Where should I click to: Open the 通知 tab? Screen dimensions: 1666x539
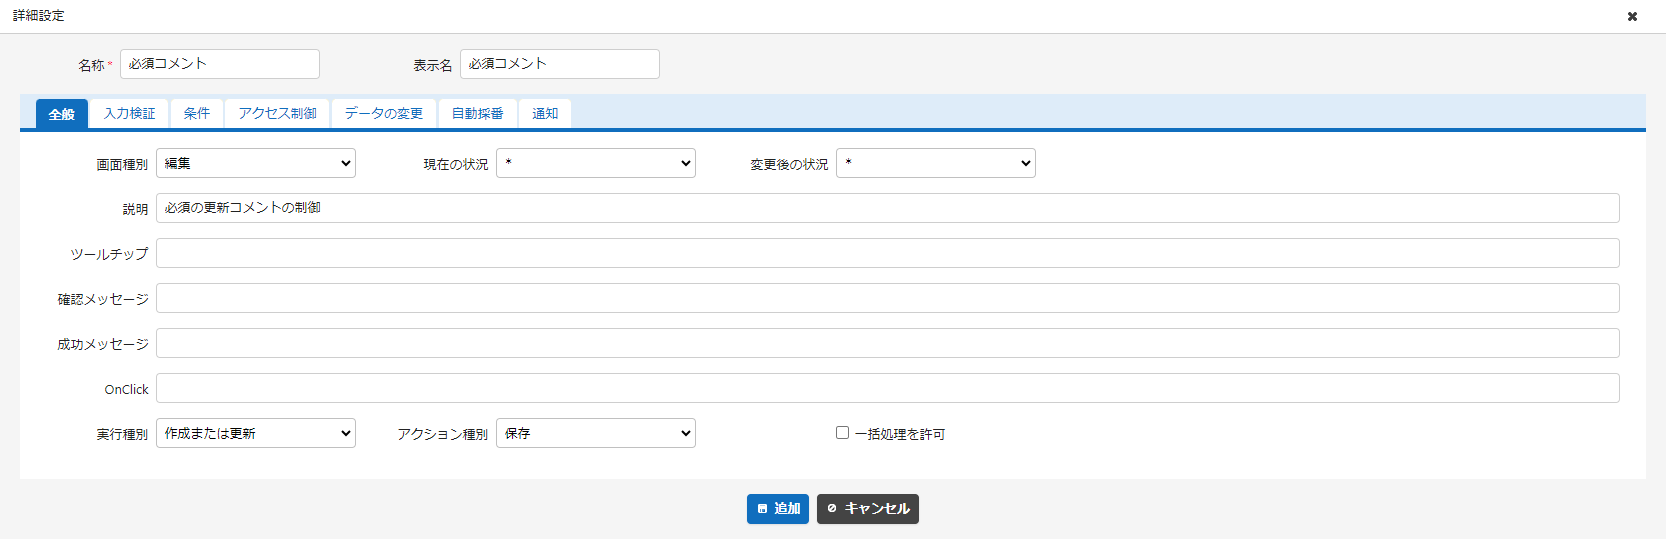(x=545, y=113)
